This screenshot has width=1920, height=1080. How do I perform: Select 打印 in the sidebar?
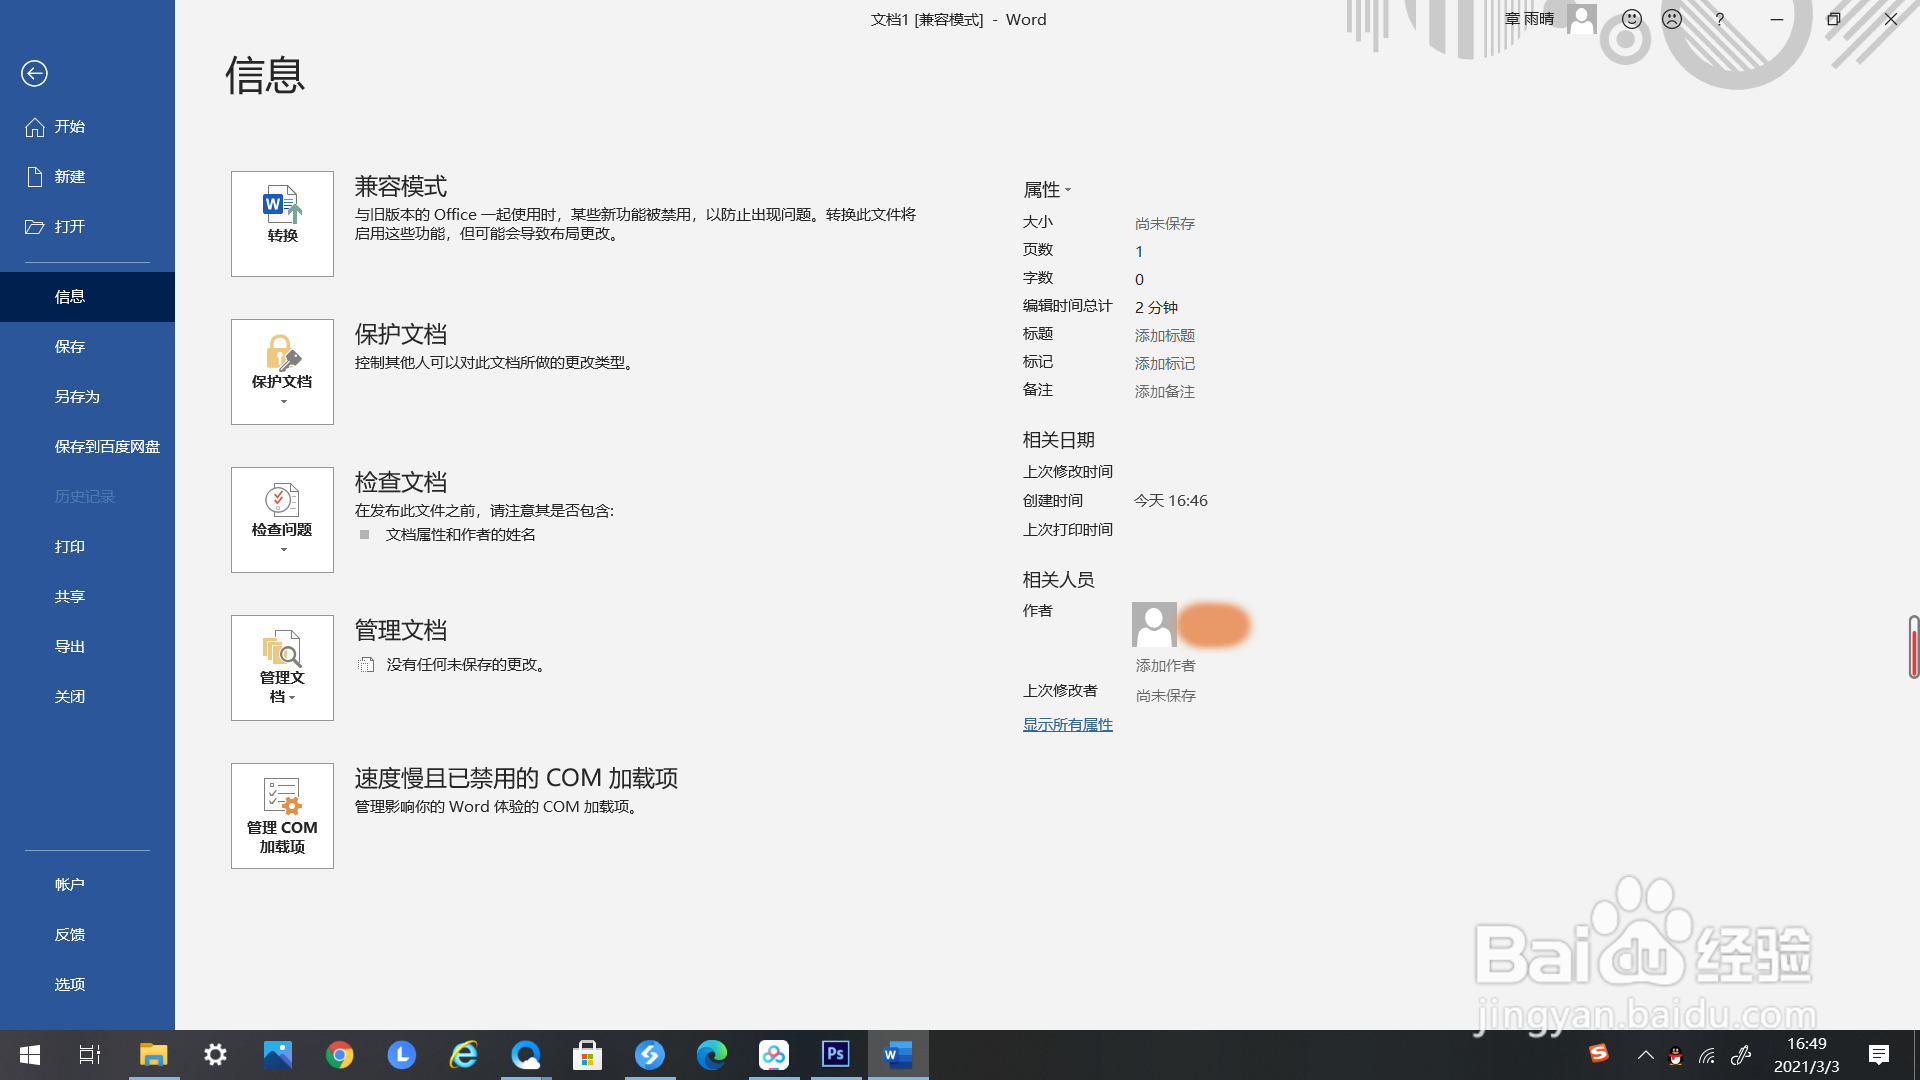pos(70,546)
